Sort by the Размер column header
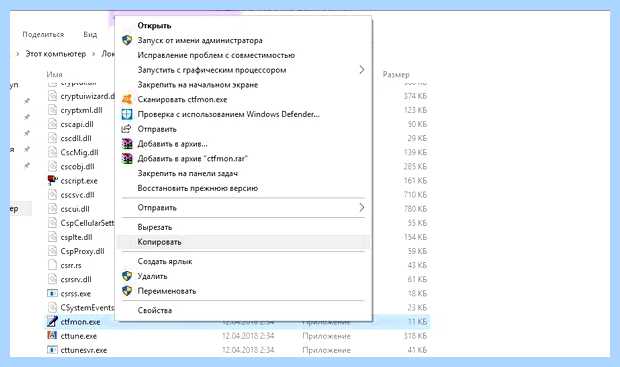The width and height of the screenshot is (620, 367). tap(396, 74)
